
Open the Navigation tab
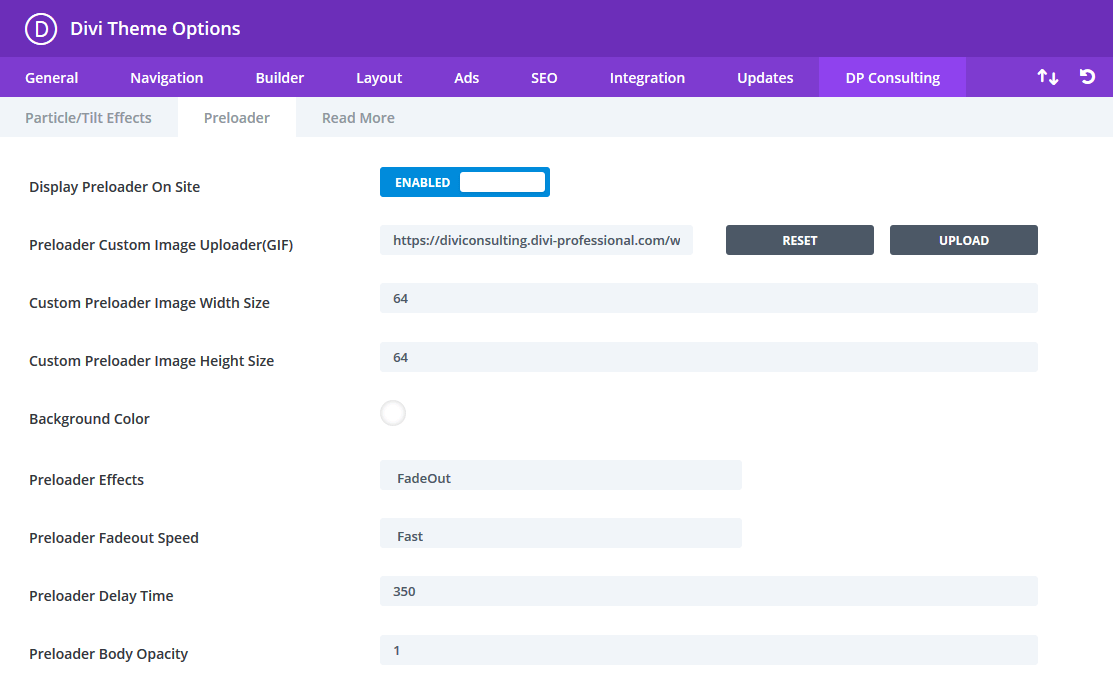coord(167,77)
